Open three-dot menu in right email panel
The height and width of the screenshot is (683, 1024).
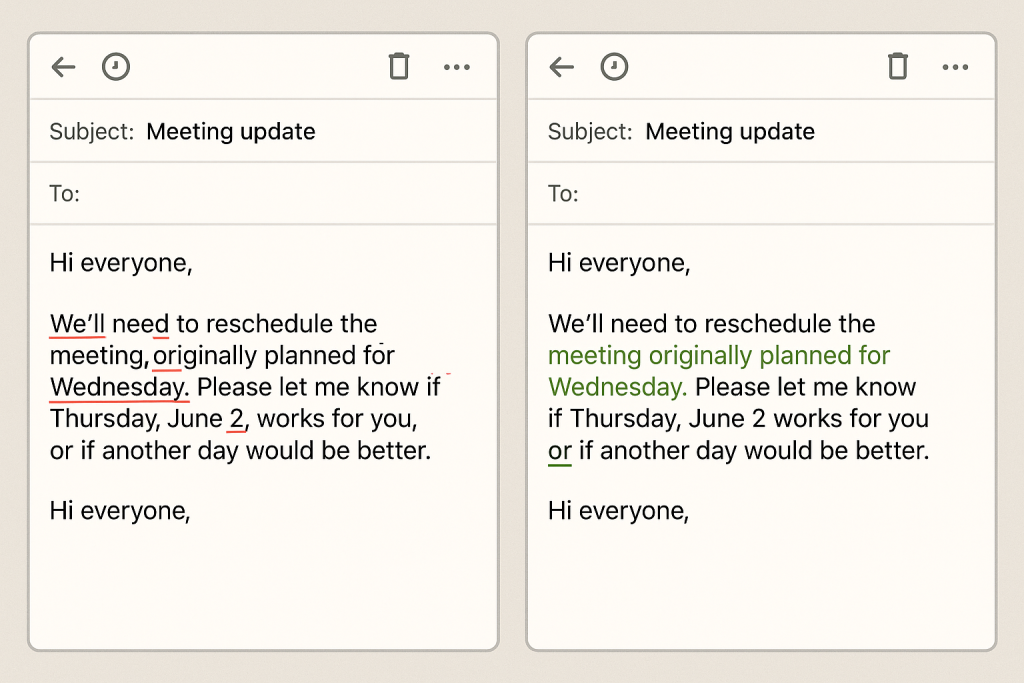click(955, 67)
